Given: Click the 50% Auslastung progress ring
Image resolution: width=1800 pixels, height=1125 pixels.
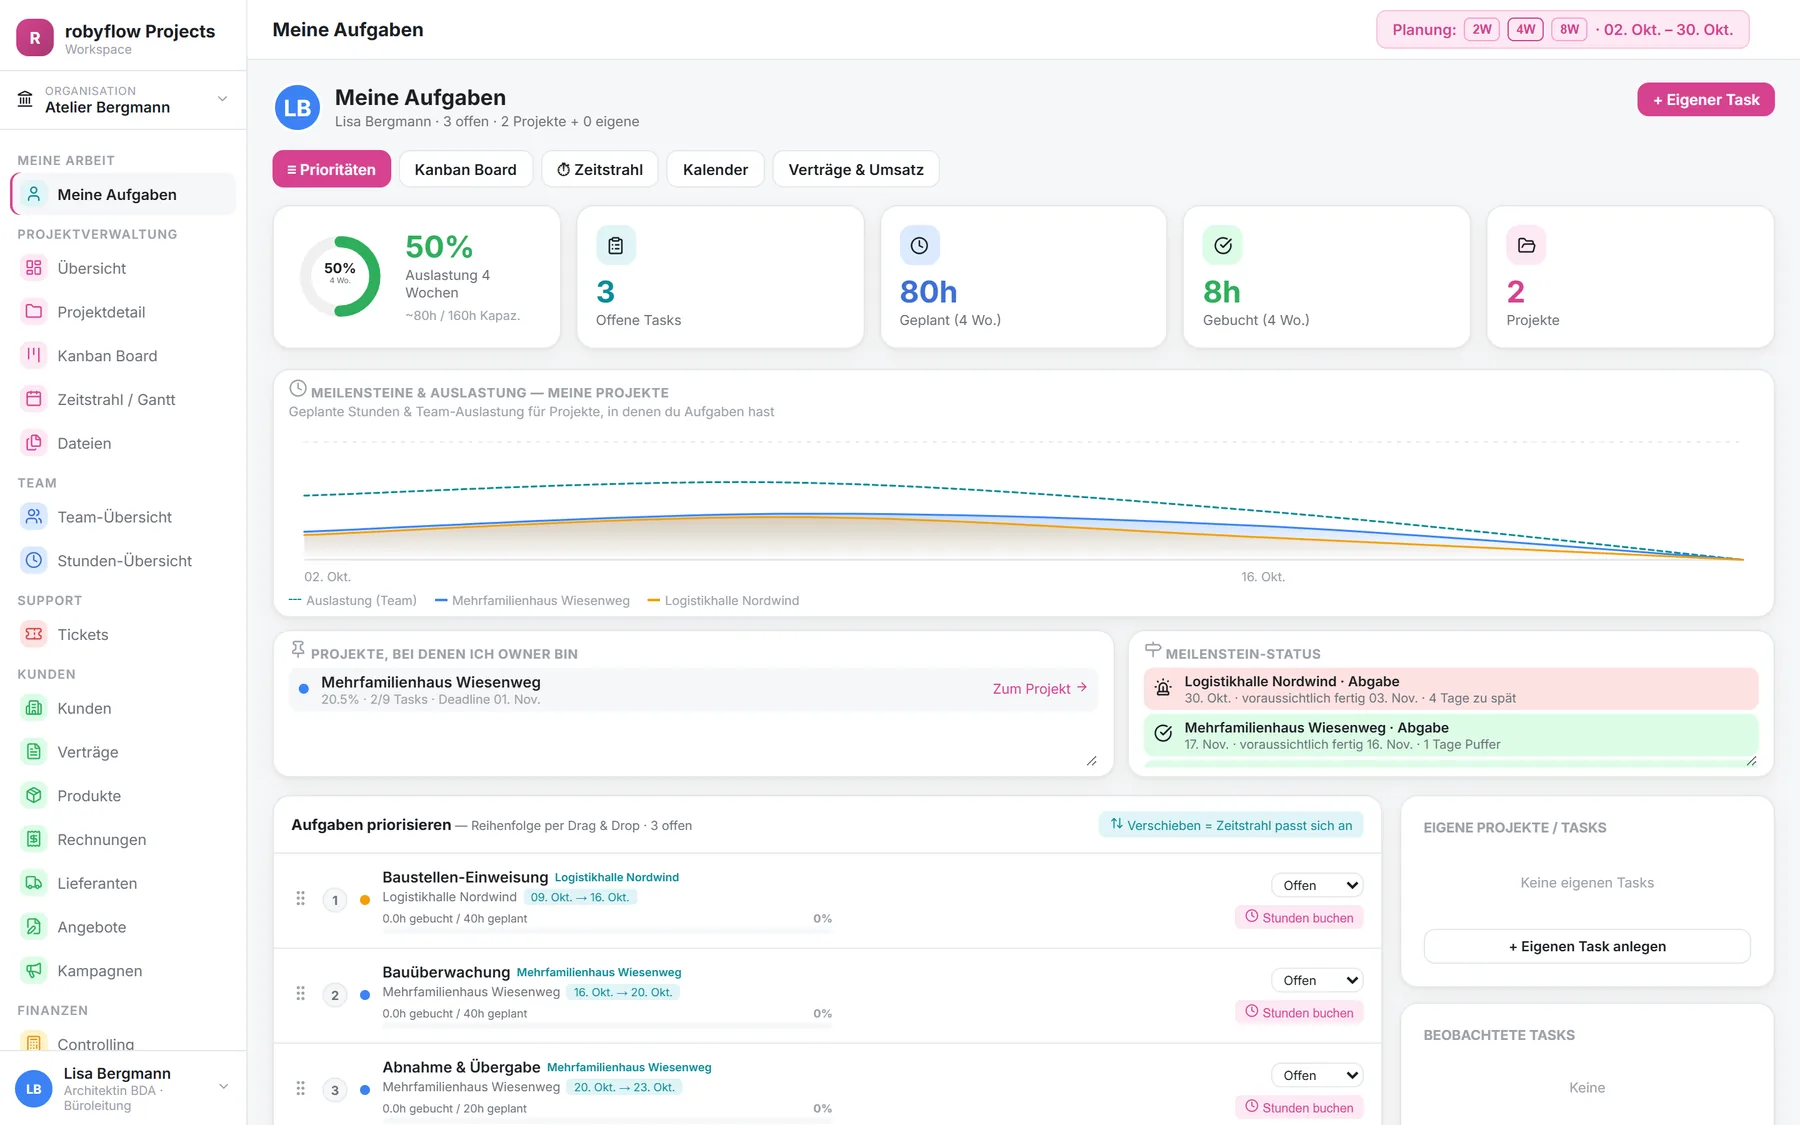Looking at the screenshot, I should pos(340,276).
